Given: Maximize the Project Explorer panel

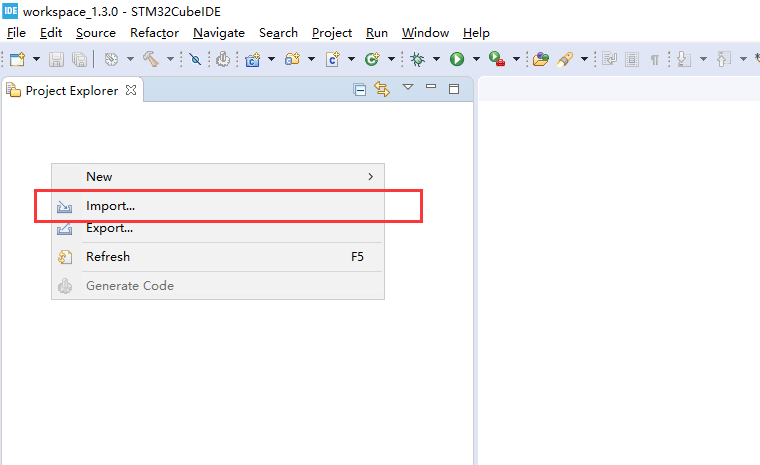Looking at the screenshot, I should click(454, 89).
